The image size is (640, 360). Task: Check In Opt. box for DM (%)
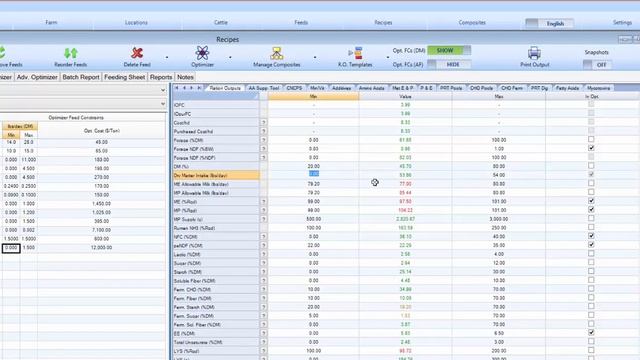591,166
